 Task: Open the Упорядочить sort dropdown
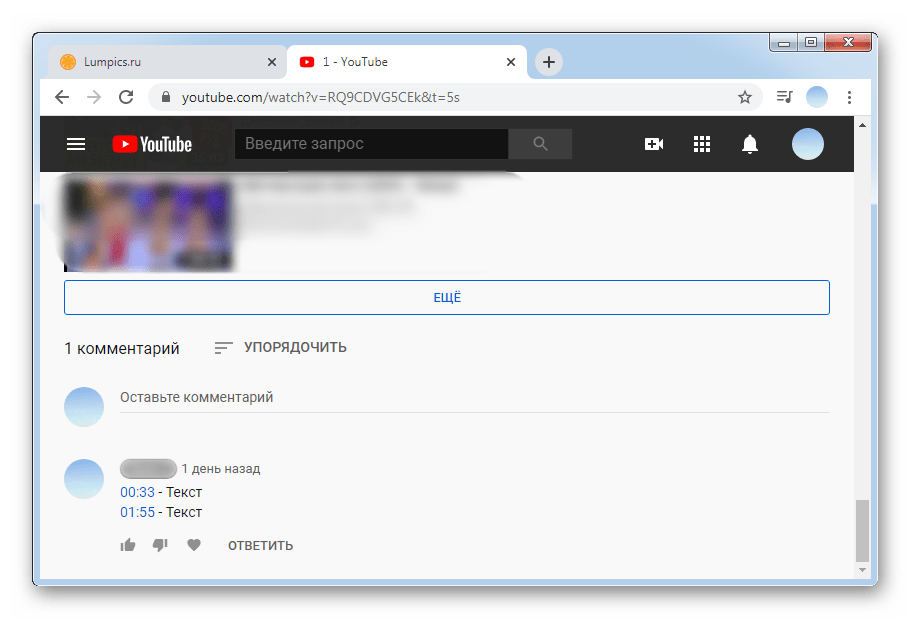281,348
